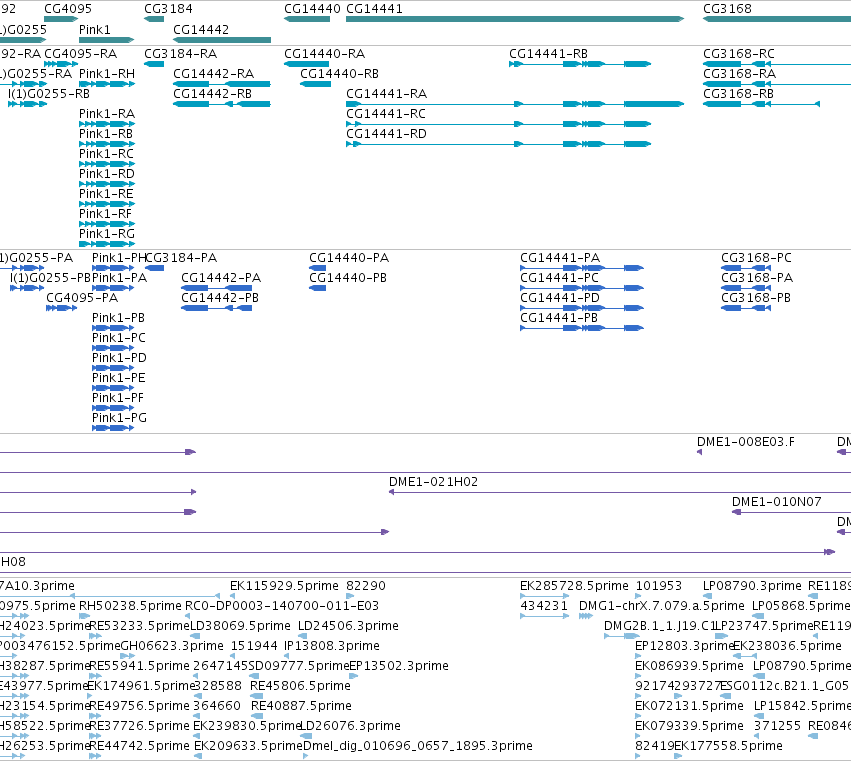Image resolution: width=851 pixels, height=761 pixels.
Task: Click the Dmel_dig_010696_0657_1895.3prime EST label
Action: [x=417, y=746]
